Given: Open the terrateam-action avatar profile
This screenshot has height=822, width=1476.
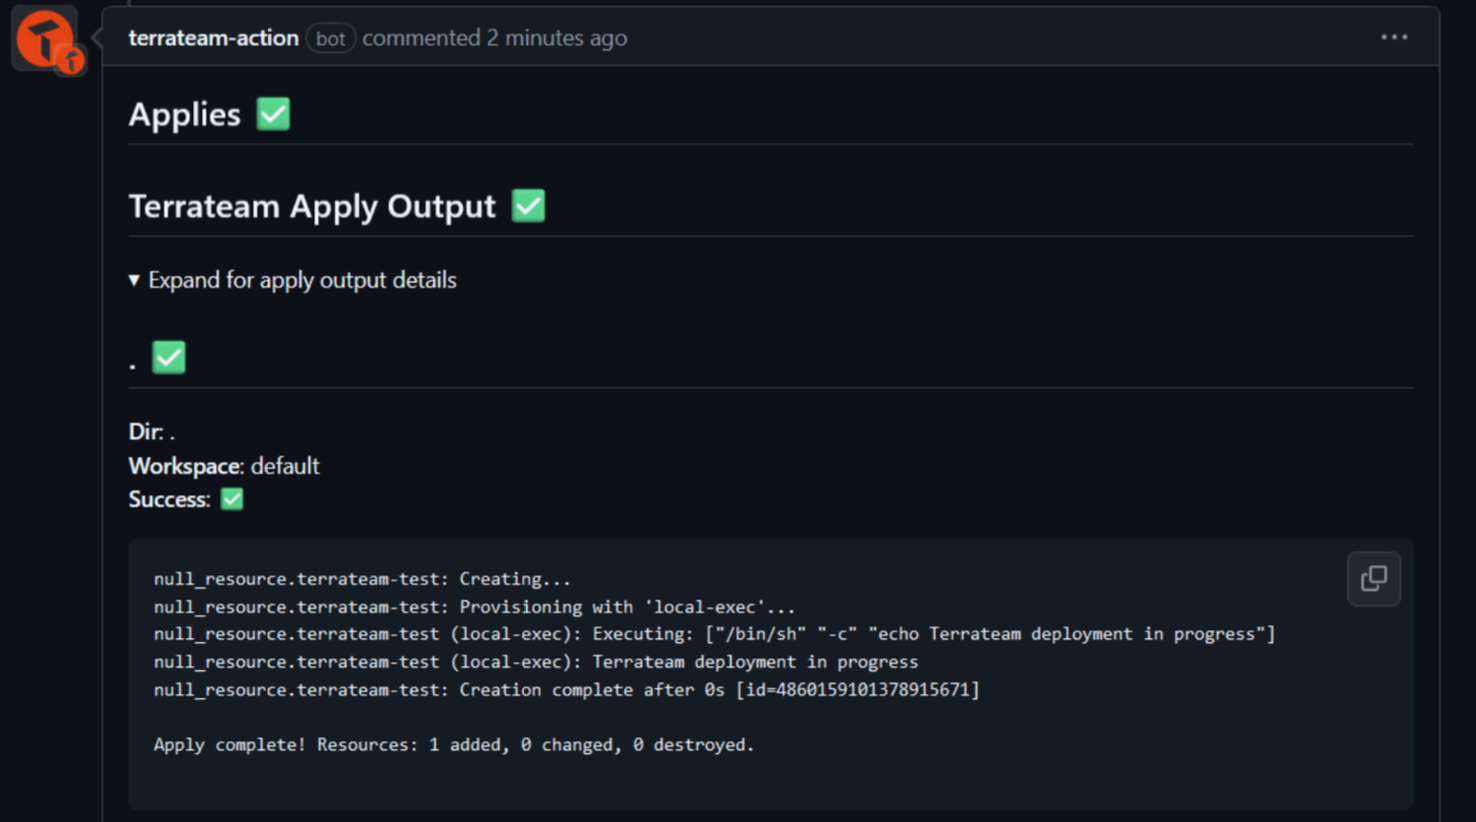Looking at the screenshot, I should coord(44,39).
